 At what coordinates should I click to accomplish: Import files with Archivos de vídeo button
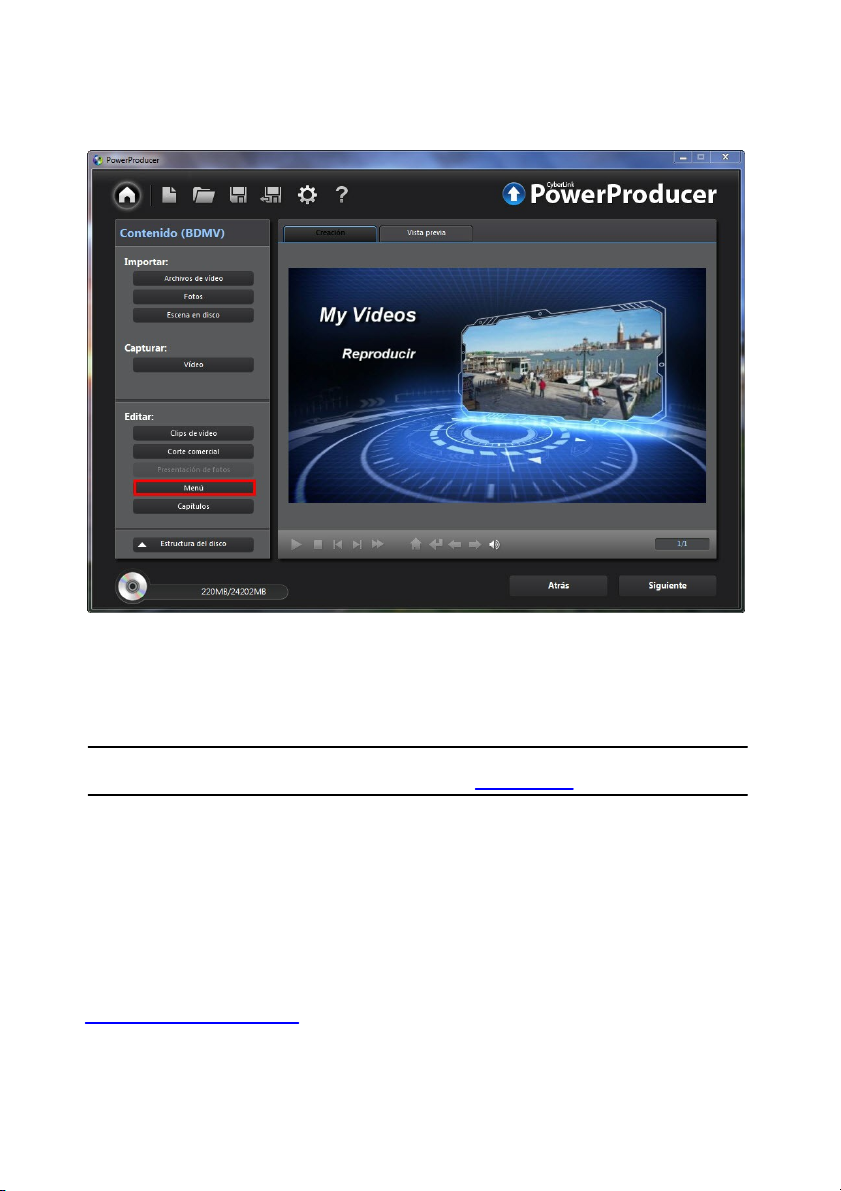tap(193, 279)
